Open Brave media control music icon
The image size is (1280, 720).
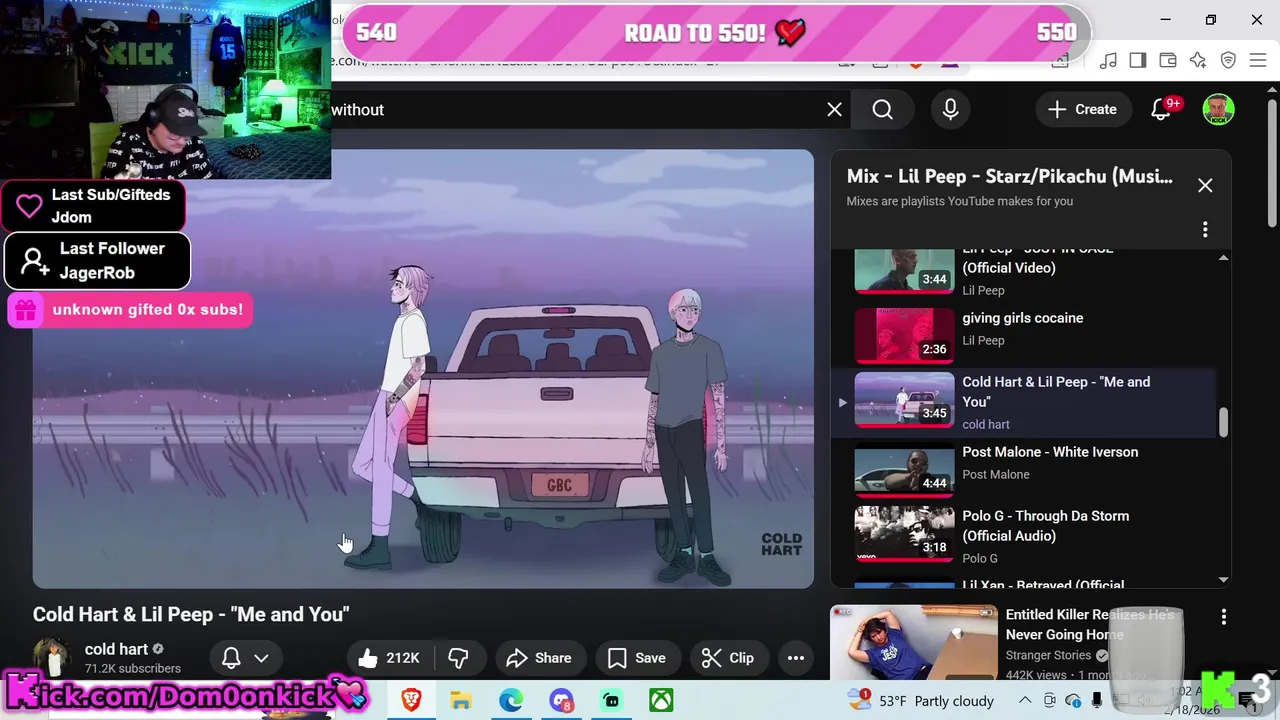tap(1108, 61)
